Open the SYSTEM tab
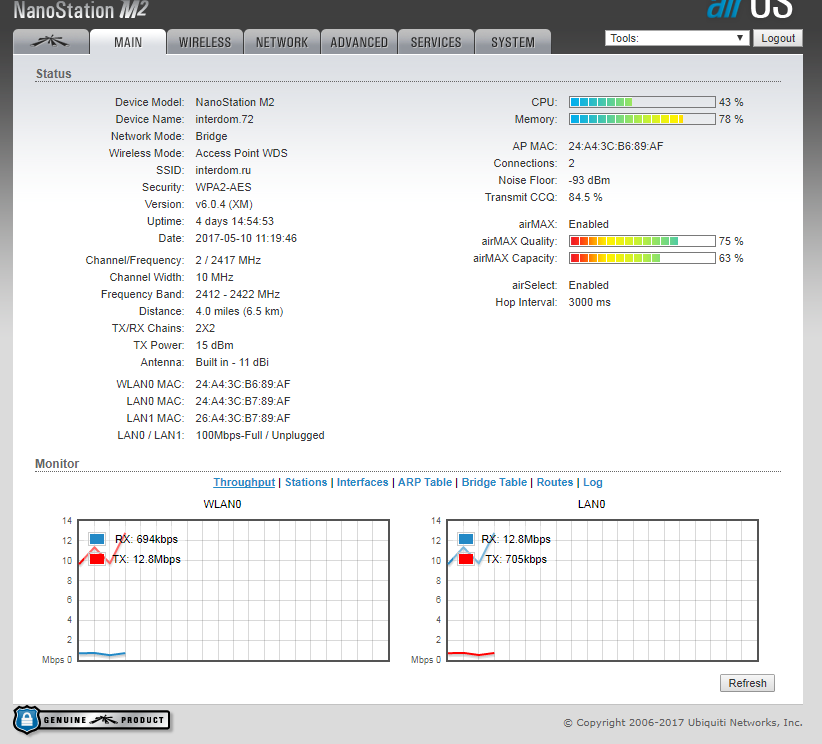 click(x=513, y=42)
